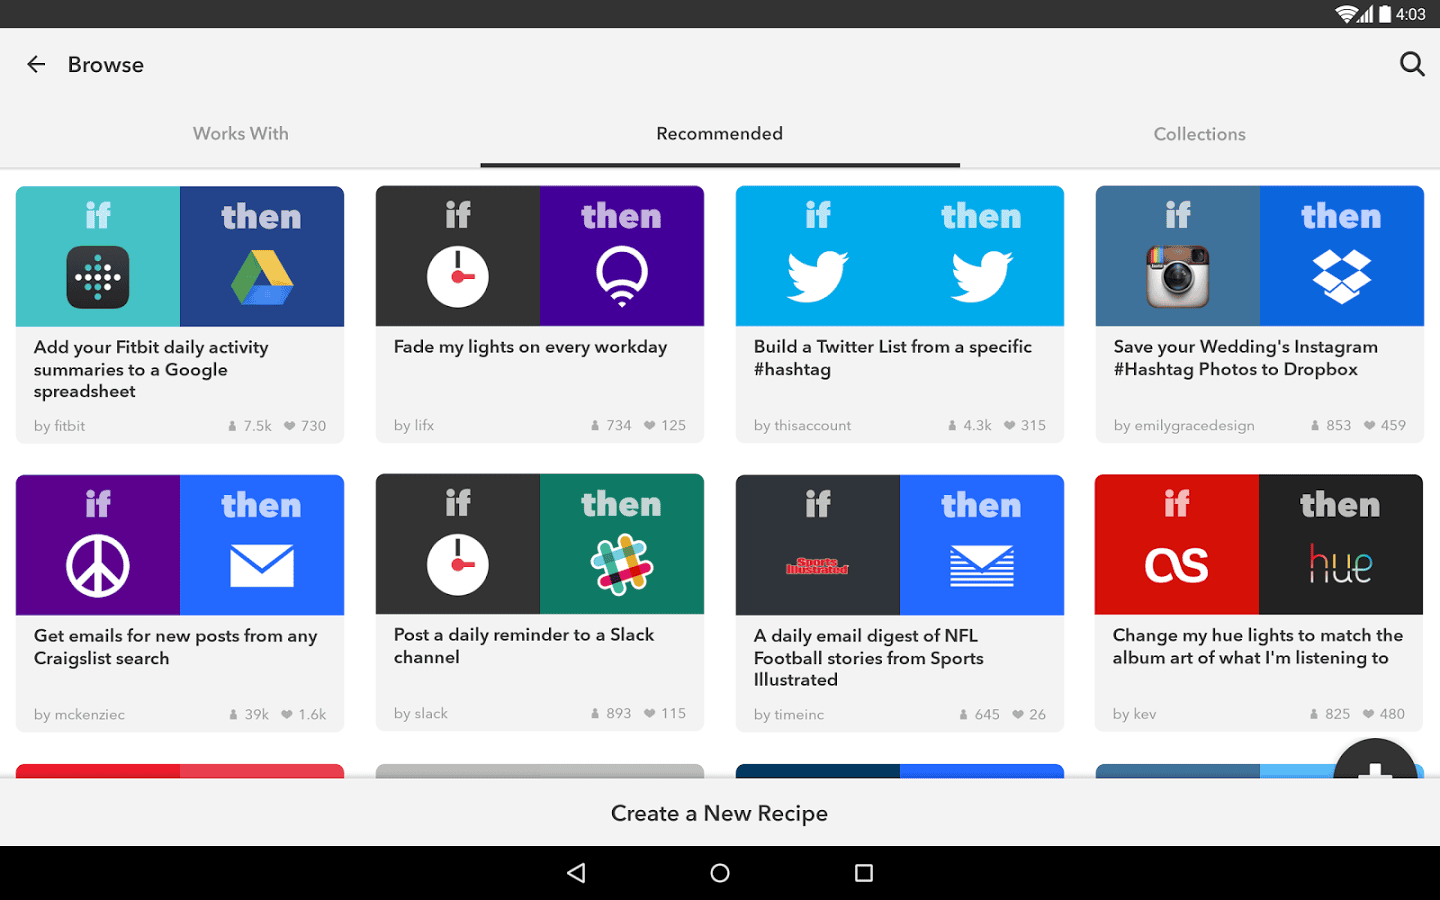Open 'Add your Fitbit daily activity summaries' recipe
Screen dimensions: 1440x900
151,369
